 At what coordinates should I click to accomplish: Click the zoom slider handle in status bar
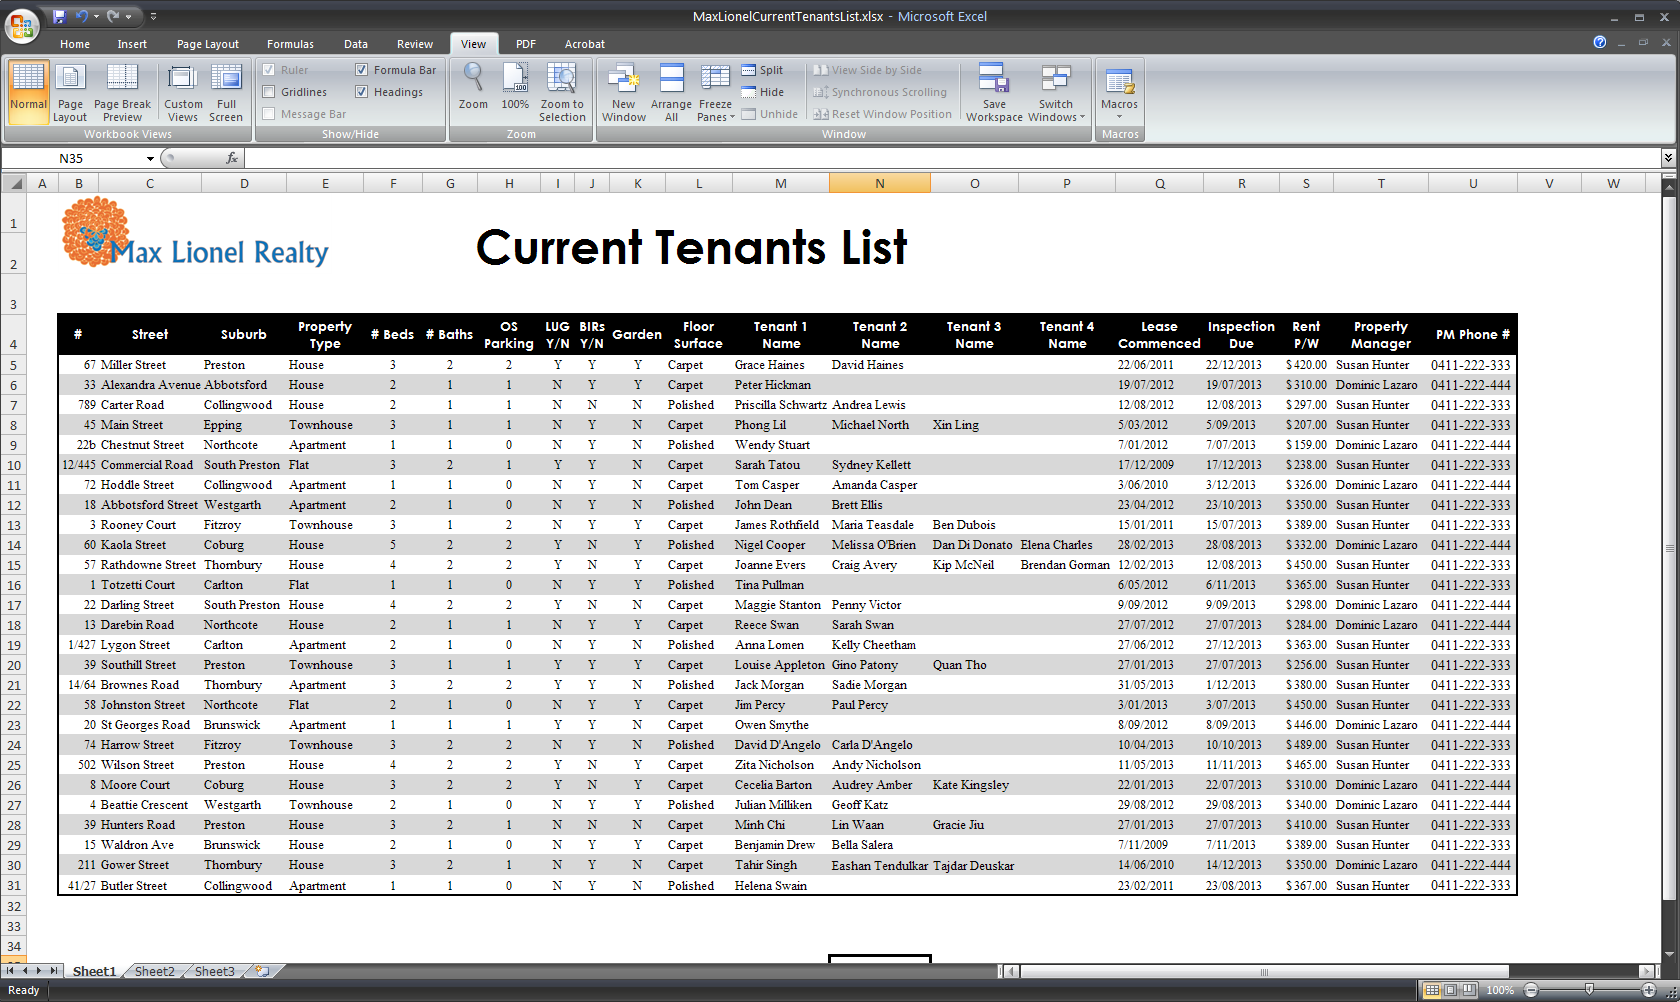[1589, 990]
